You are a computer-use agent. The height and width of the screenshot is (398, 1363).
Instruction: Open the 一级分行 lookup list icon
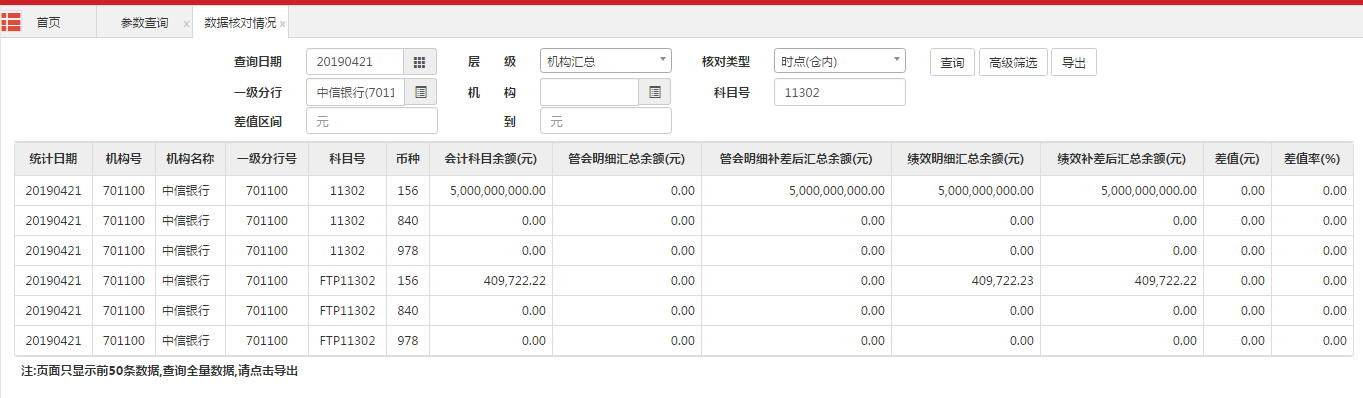421,92
